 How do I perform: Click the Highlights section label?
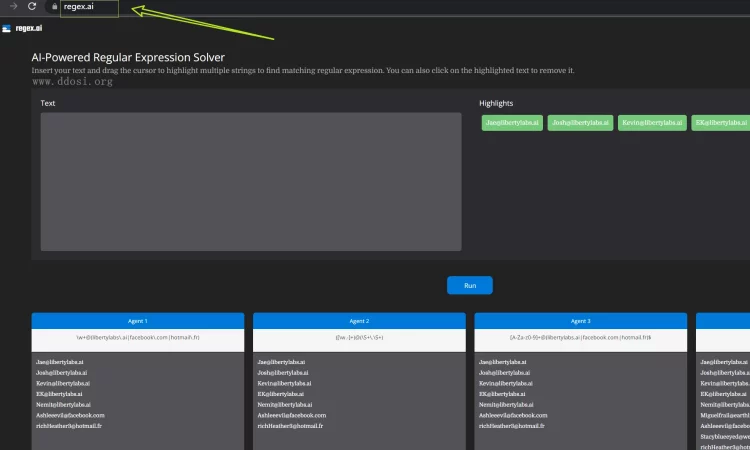[496, 103]
